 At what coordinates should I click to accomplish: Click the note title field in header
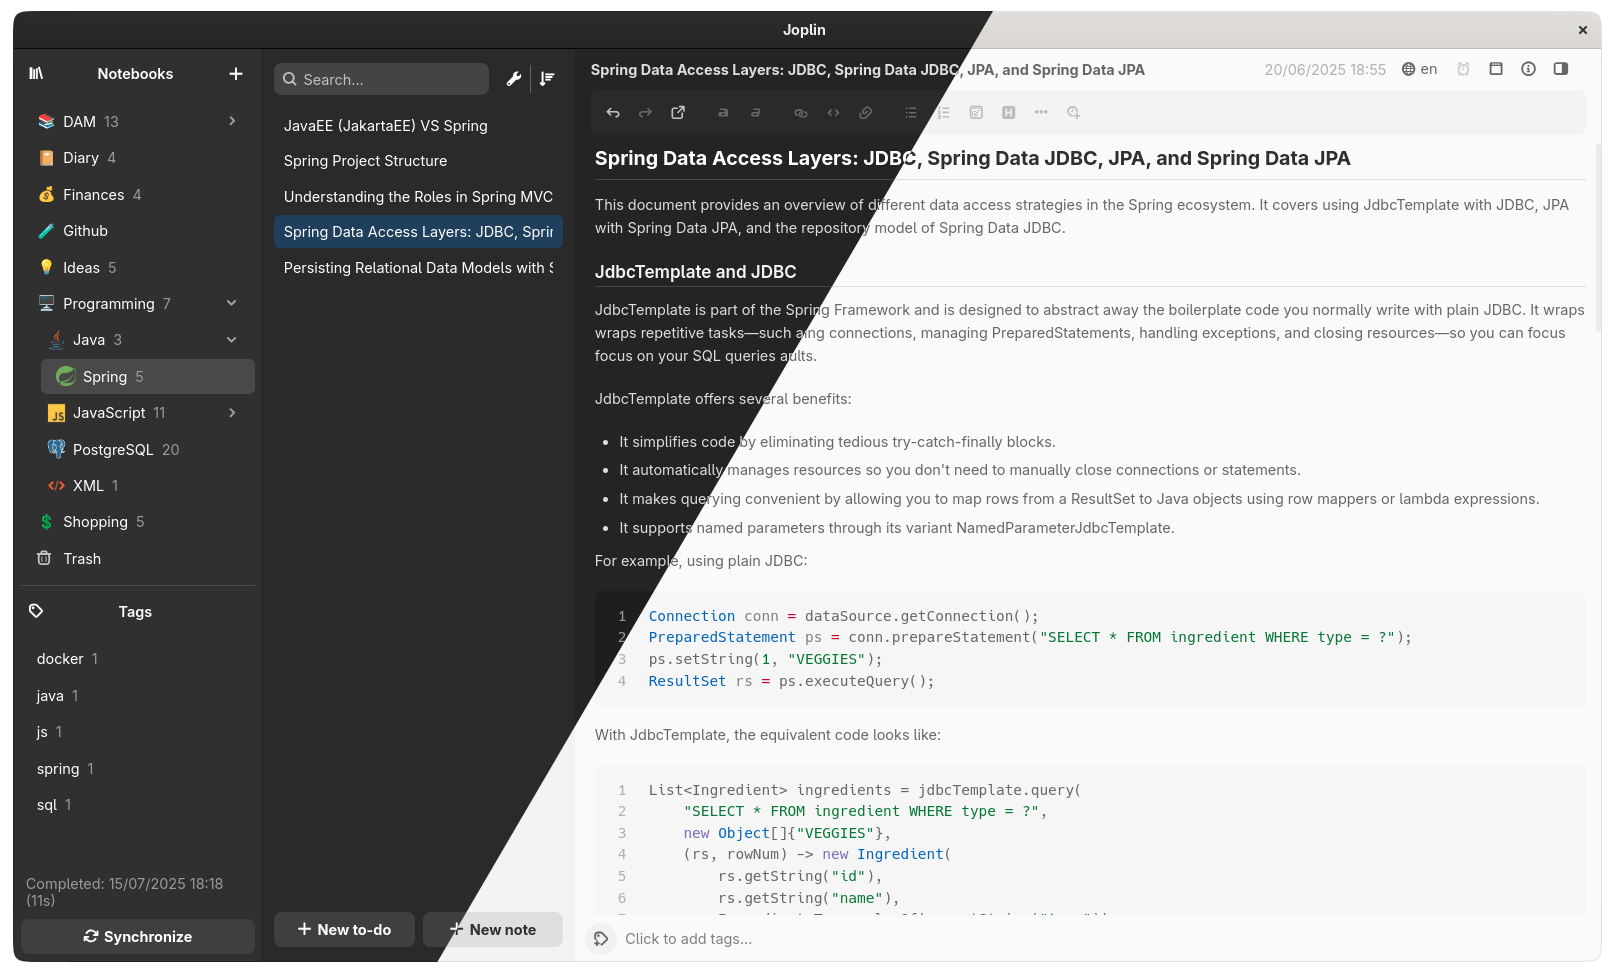tap(868, 70)
